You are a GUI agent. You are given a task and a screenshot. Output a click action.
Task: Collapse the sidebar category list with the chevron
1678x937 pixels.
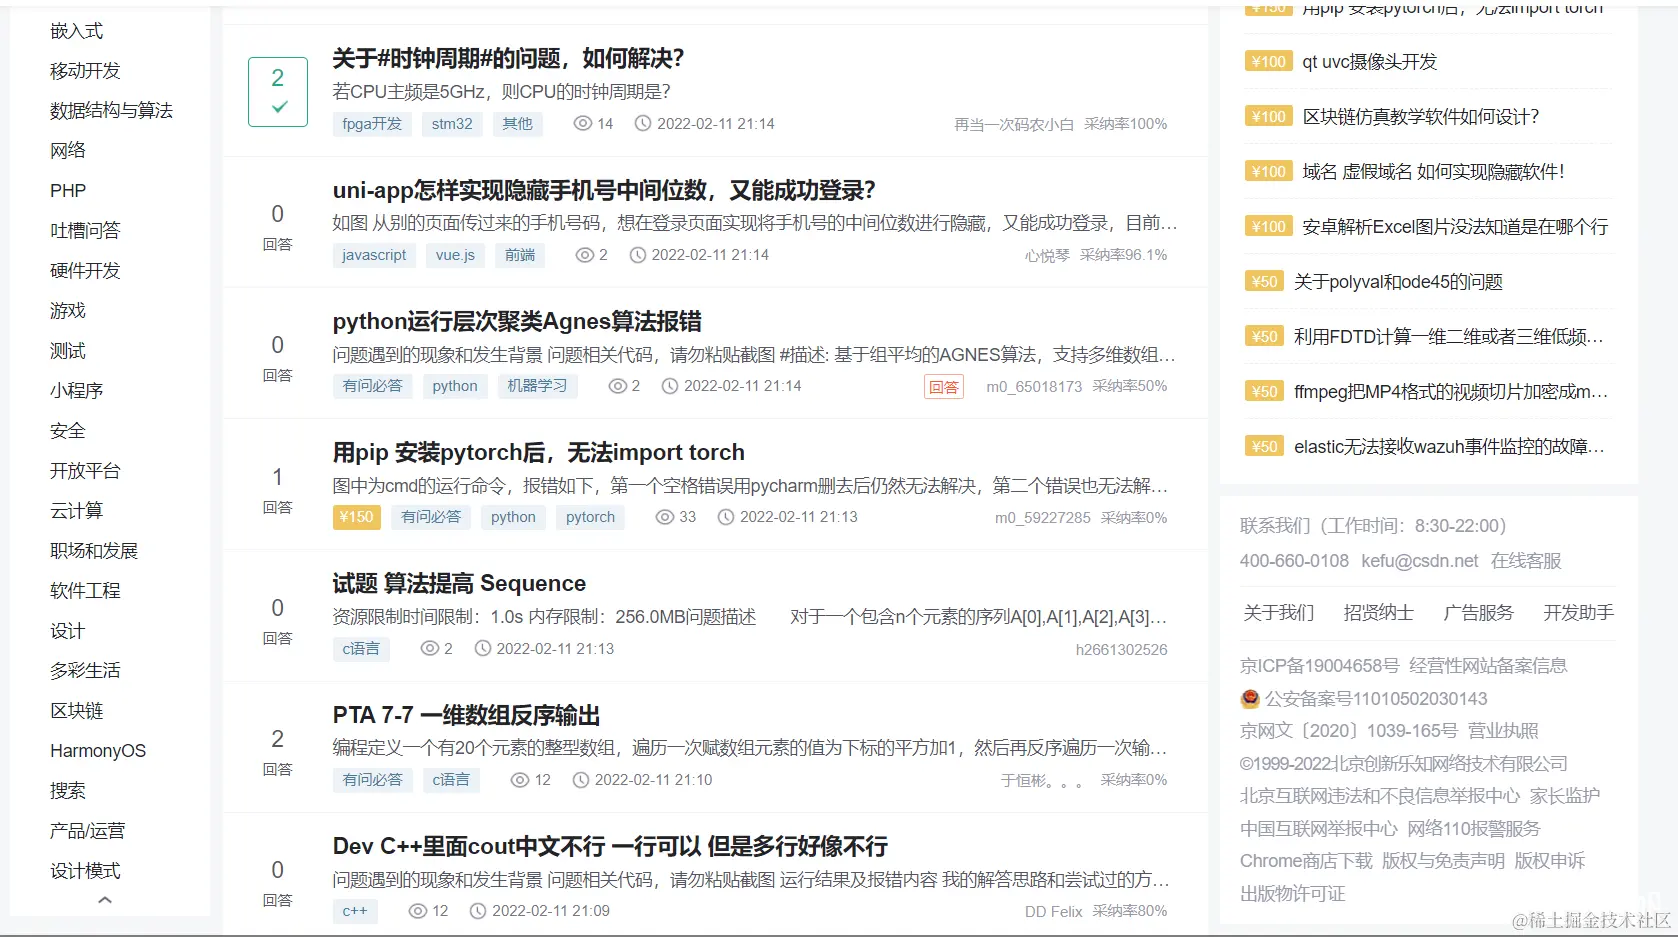click(104, 899)
